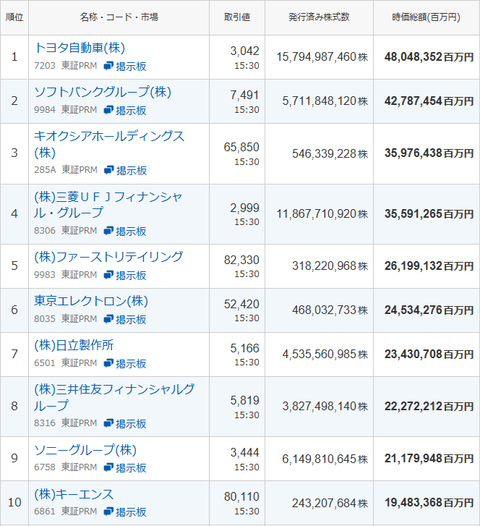This screenshot has width=480, height=526.
Task: Open the 掲示板 icon for トヨタ自動車
Action: (125, 66)
